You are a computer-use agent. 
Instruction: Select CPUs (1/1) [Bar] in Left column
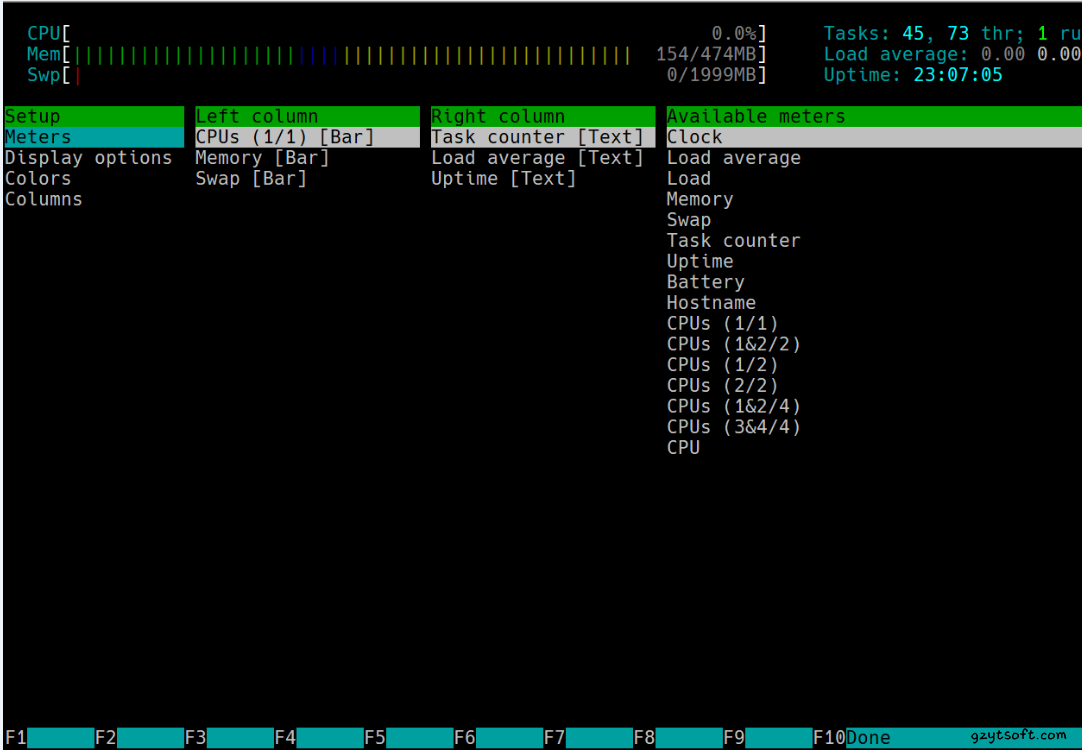coord(307,137)
